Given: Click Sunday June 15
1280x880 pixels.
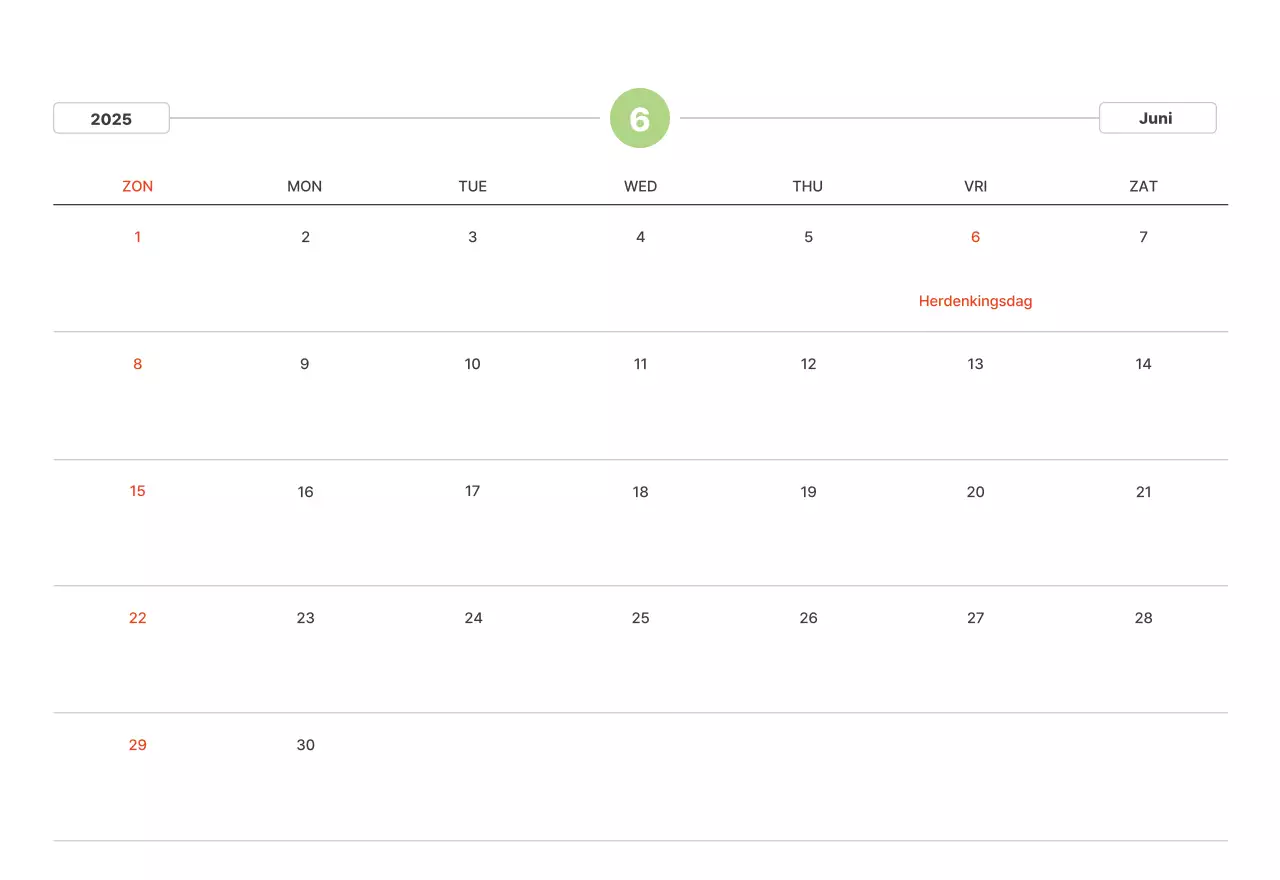Looking at the screenshot, I should [138, 491].
